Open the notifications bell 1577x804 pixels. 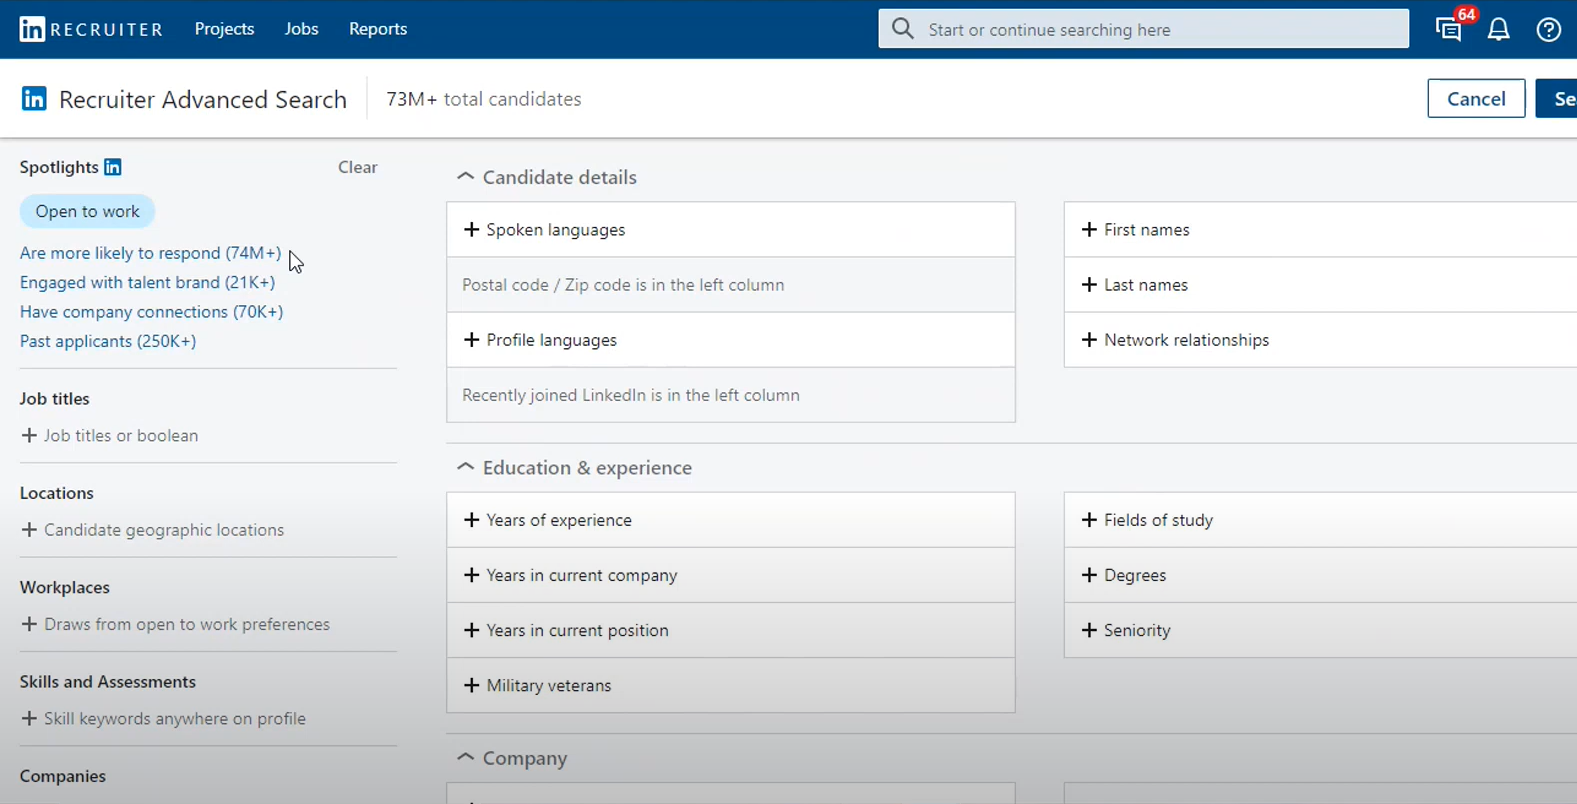[x=1498, y=30]
